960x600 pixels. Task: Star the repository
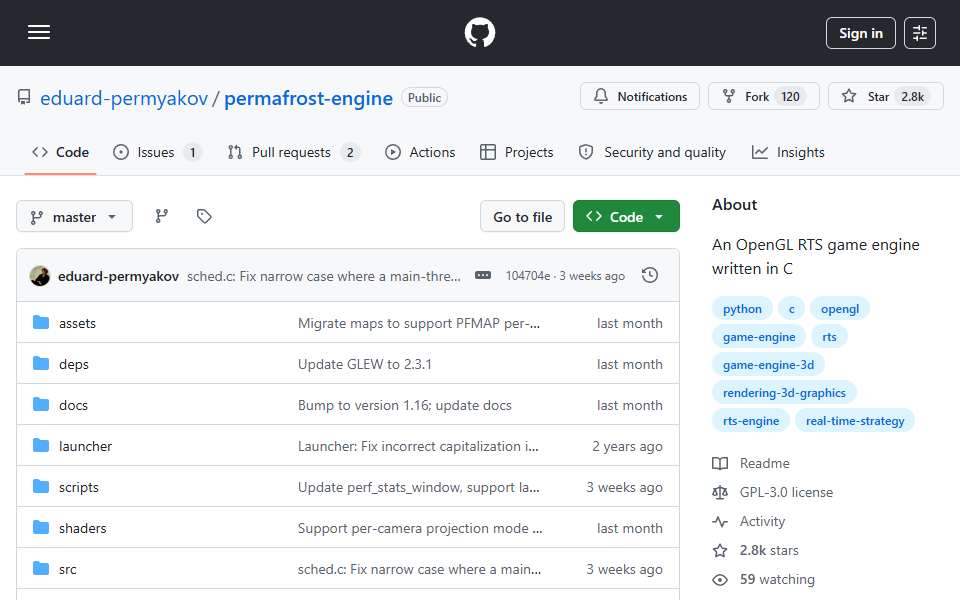point(885,96)
